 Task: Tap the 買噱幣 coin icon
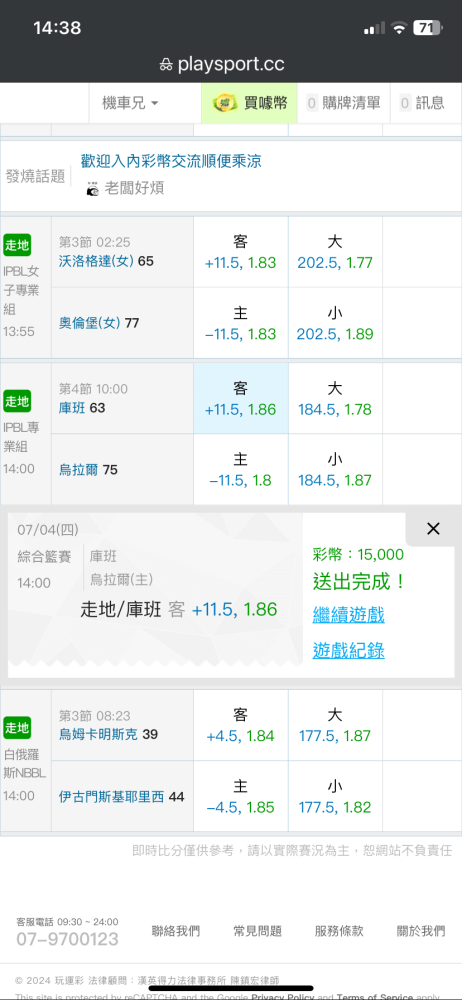(225, 103)
